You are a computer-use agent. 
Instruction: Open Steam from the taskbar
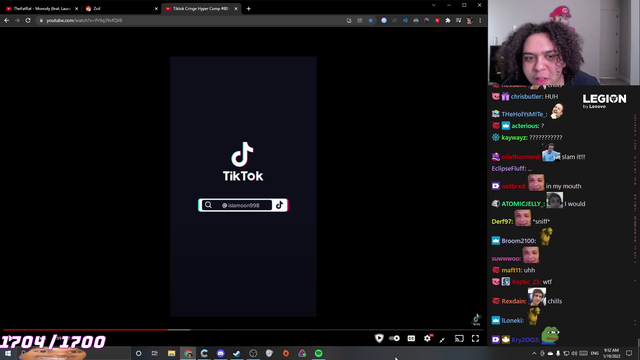coord(237,353)
